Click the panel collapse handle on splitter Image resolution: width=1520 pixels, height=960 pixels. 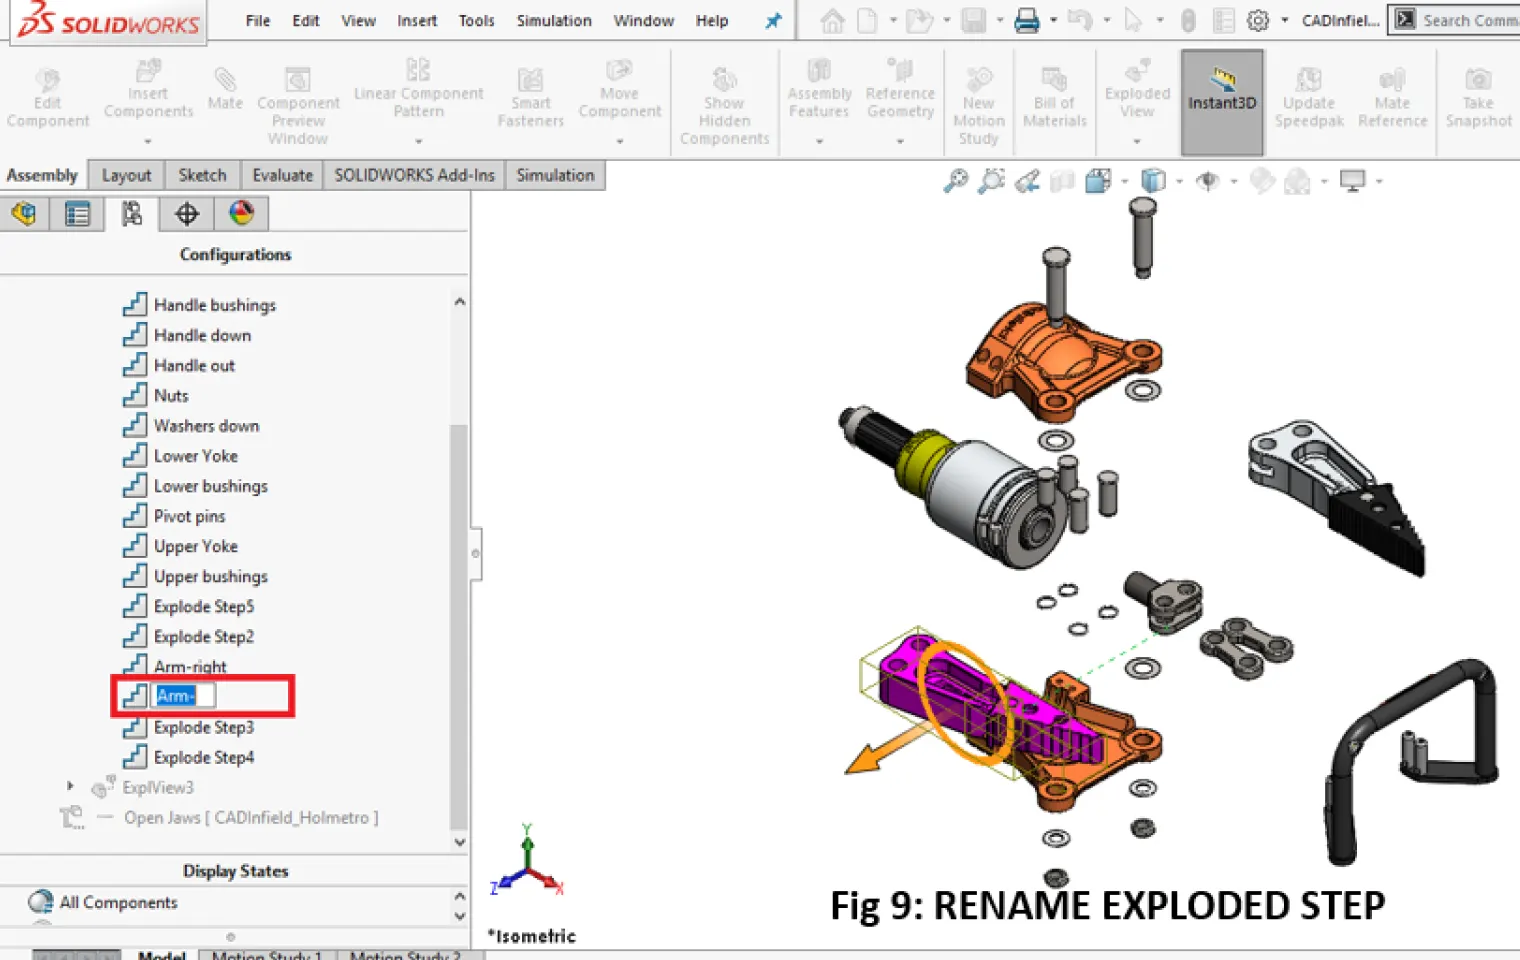pos(476,553)
